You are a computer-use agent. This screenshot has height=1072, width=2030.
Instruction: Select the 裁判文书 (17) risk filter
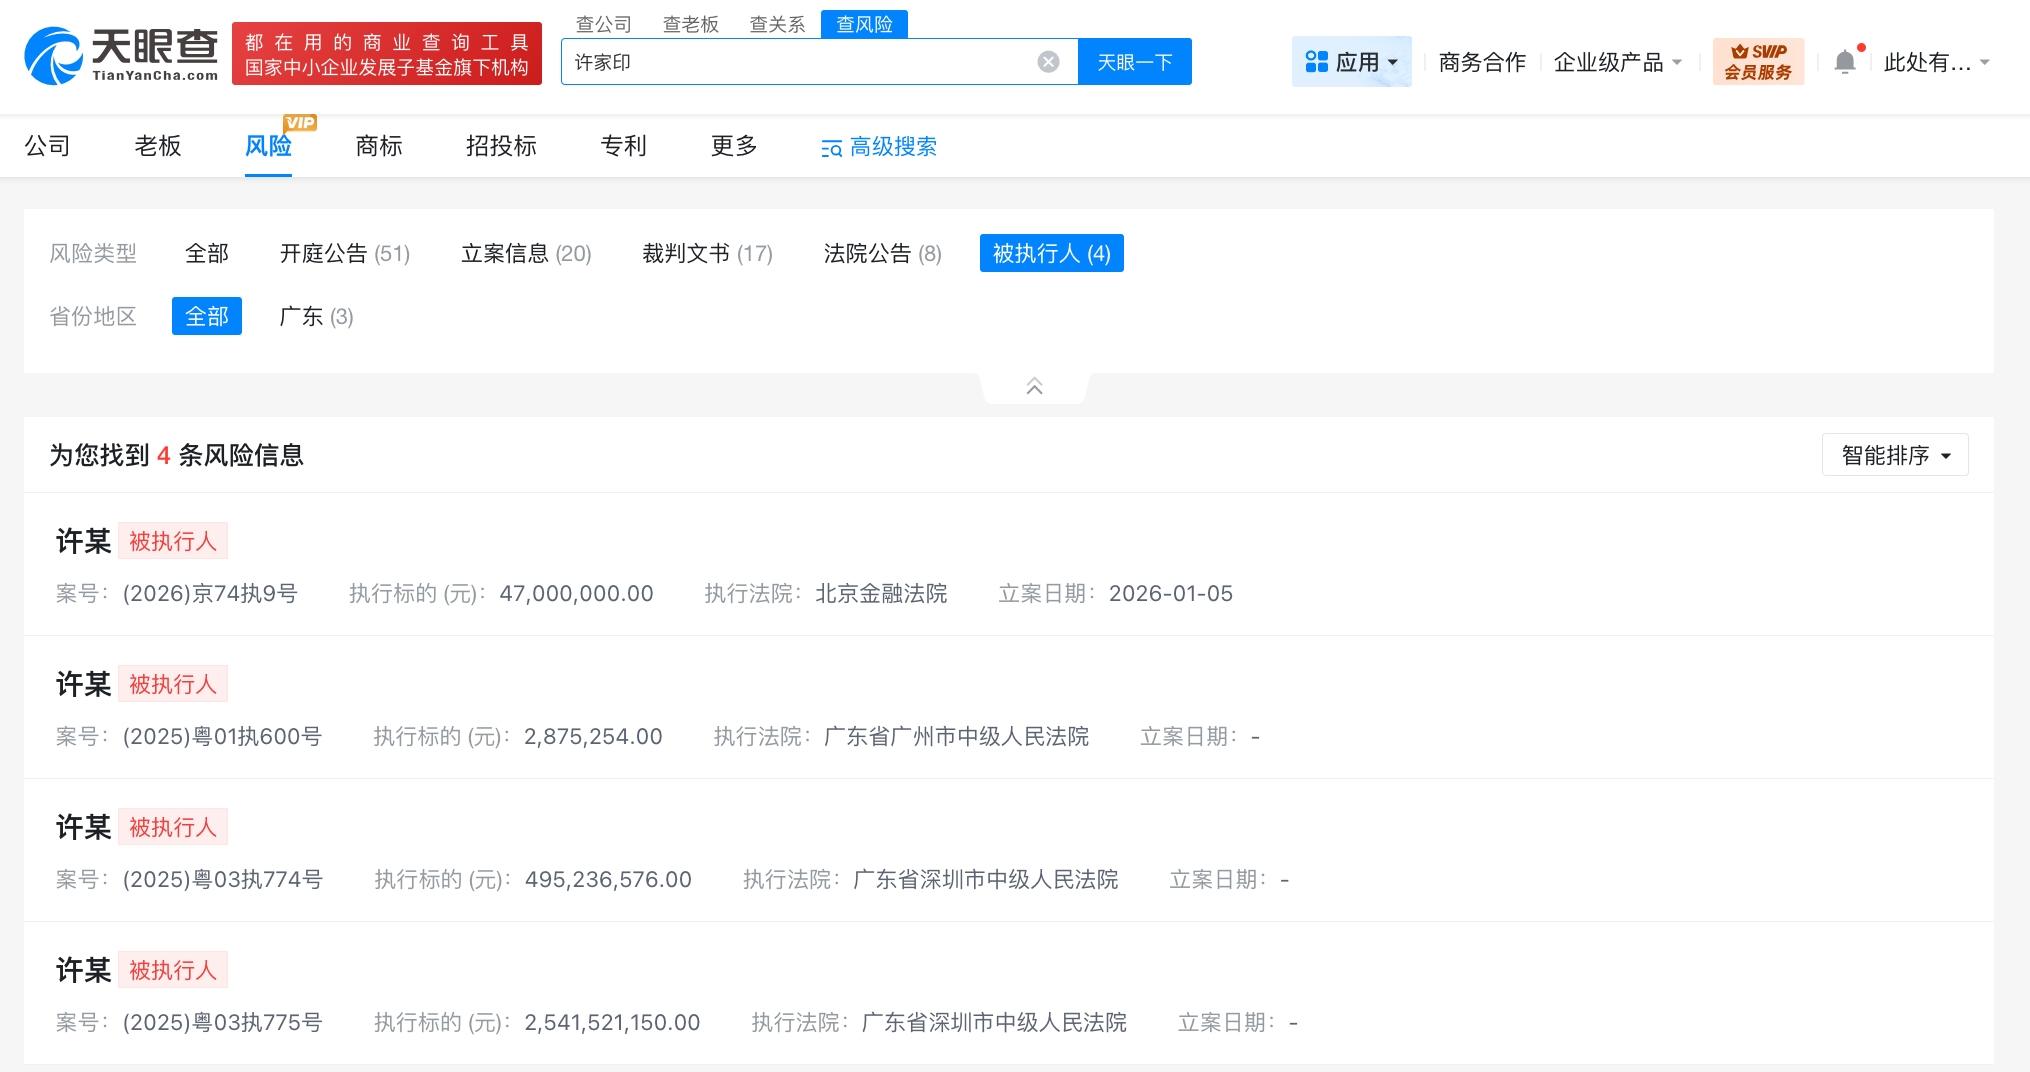click(707, 254)
